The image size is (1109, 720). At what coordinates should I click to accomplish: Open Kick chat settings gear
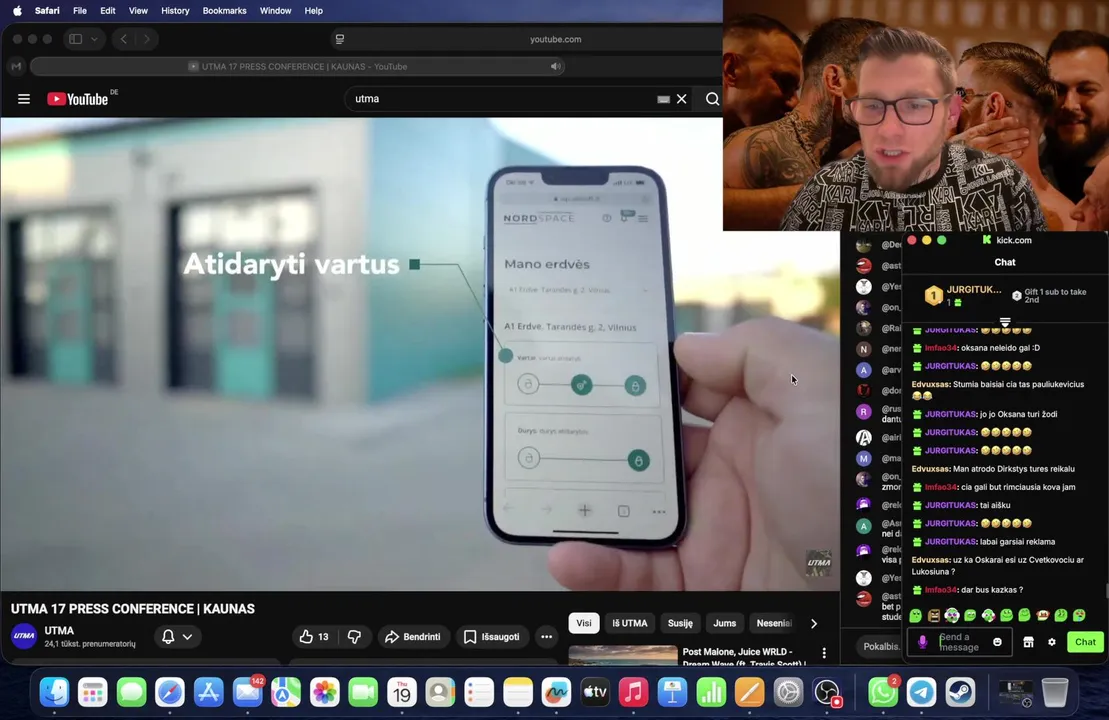(1052, 642)
